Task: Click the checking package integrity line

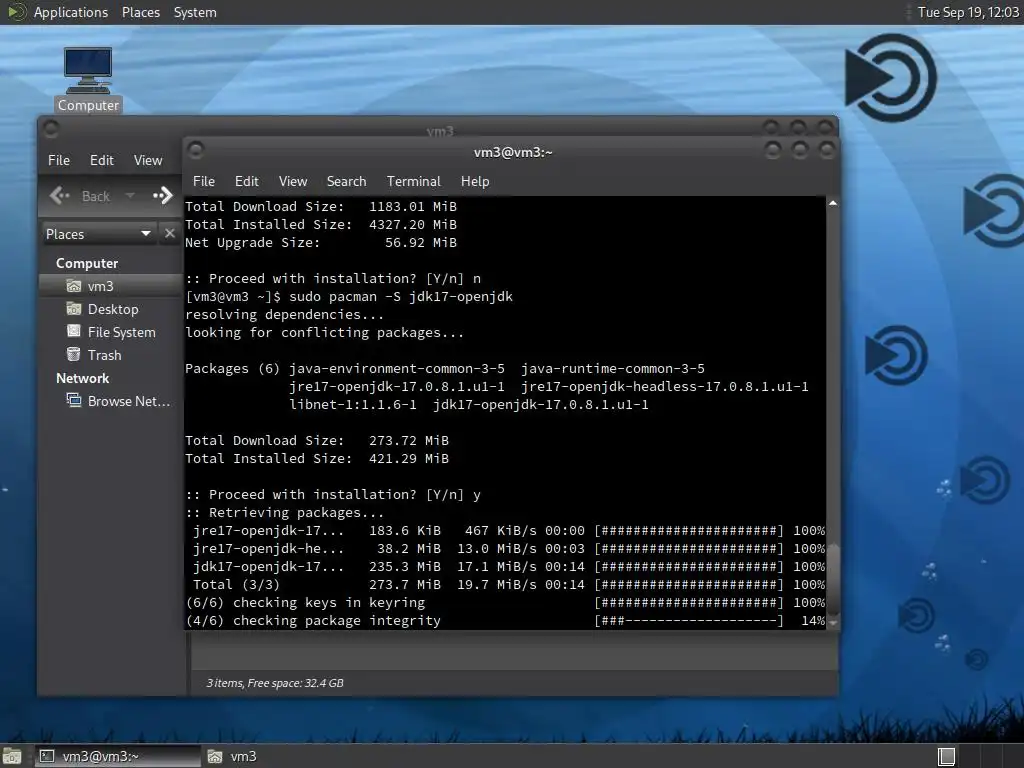Action: point(505,620)
